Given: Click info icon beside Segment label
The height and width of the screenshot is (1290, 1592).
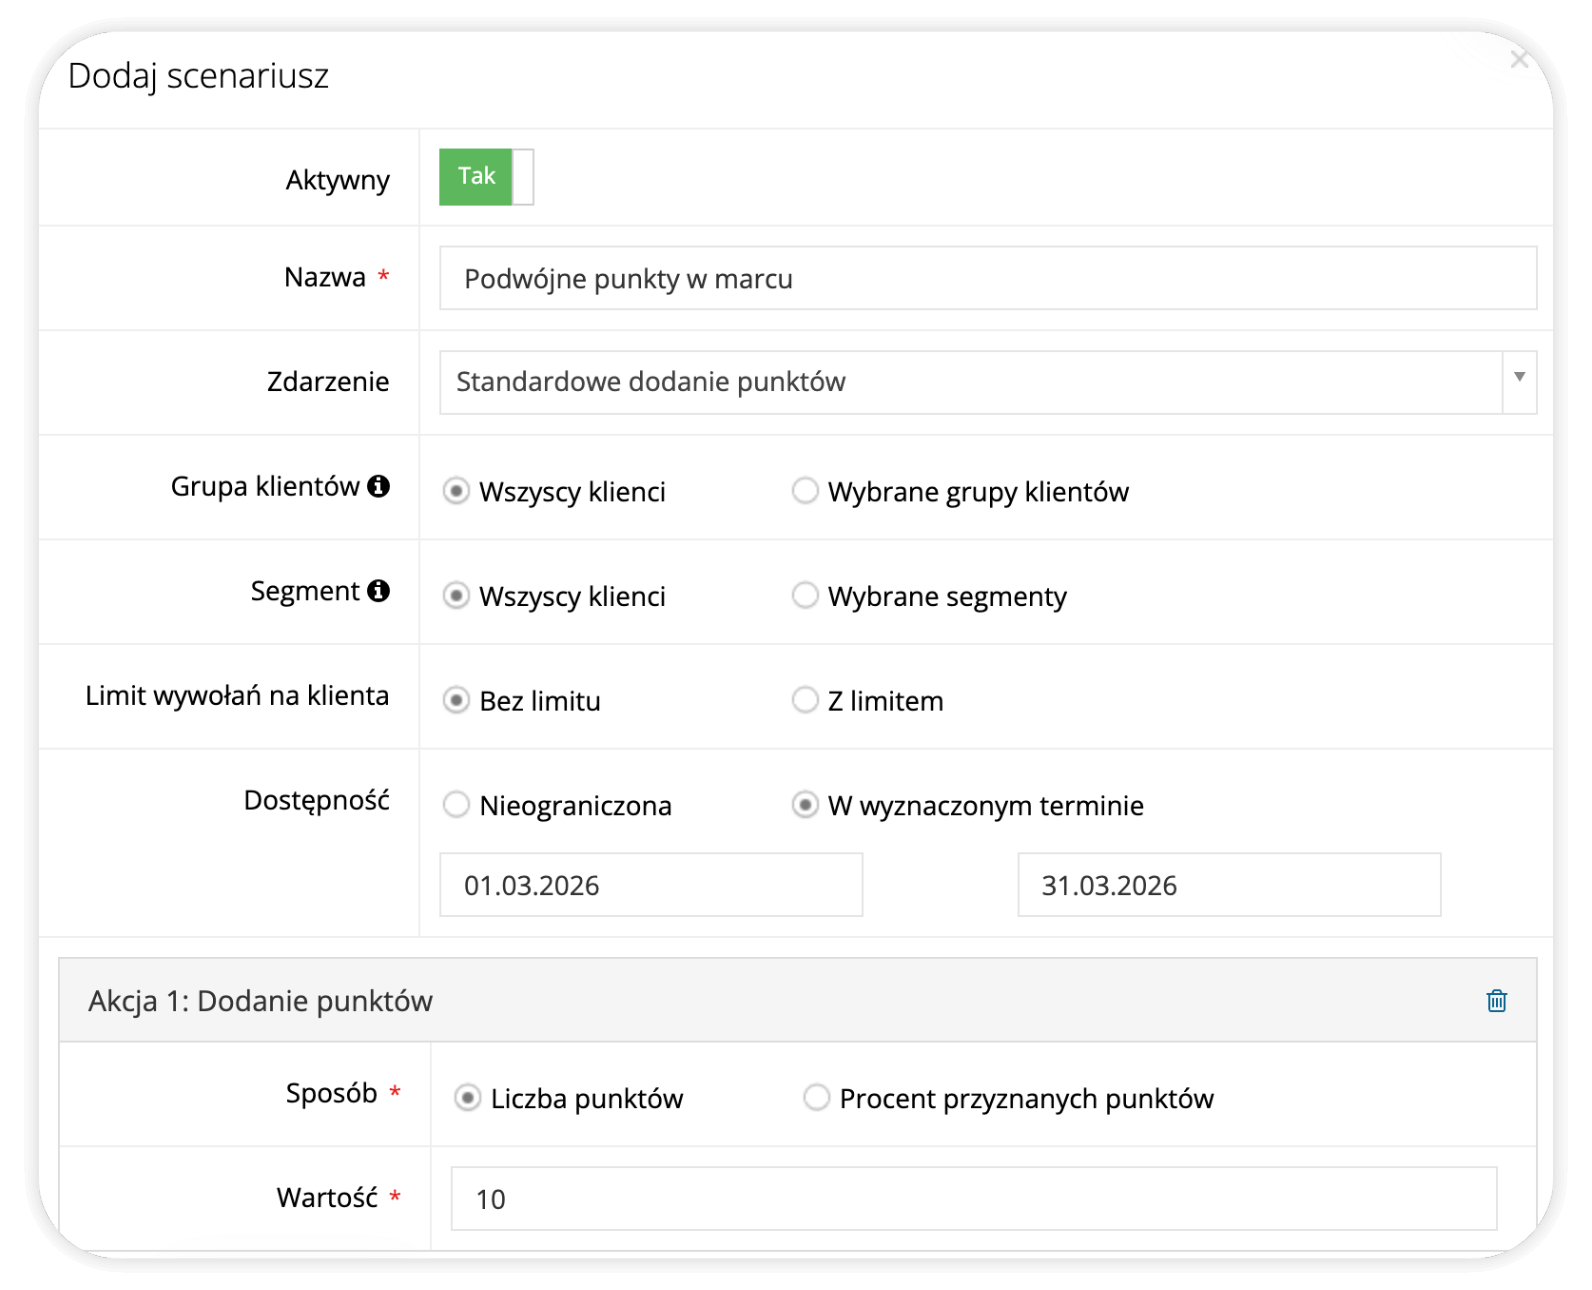Looking at the screenshot, I should tap(378, 591).
